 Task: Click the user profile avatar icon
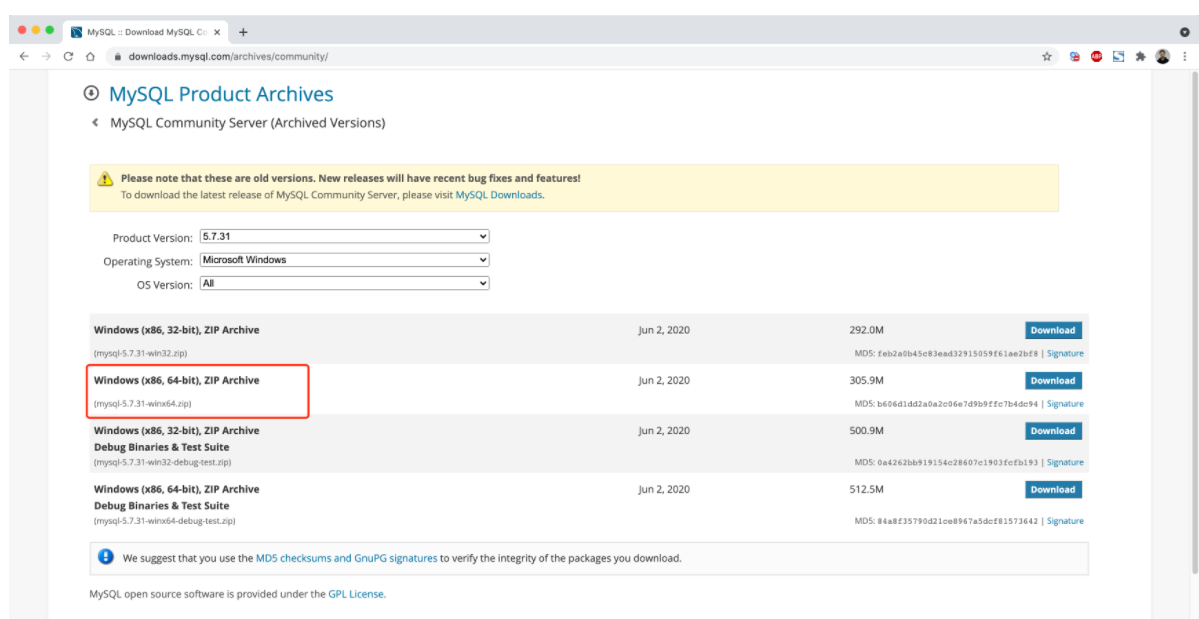[1163, 57]
